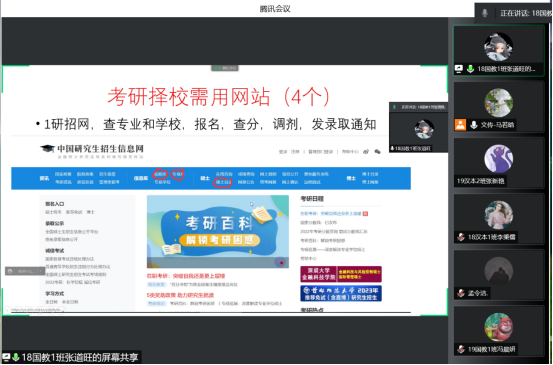Click the microphone icon in the 正在讲话 indicator
Image resolution: width=553 pixels, height=365 pixels.
pos(485,13)
